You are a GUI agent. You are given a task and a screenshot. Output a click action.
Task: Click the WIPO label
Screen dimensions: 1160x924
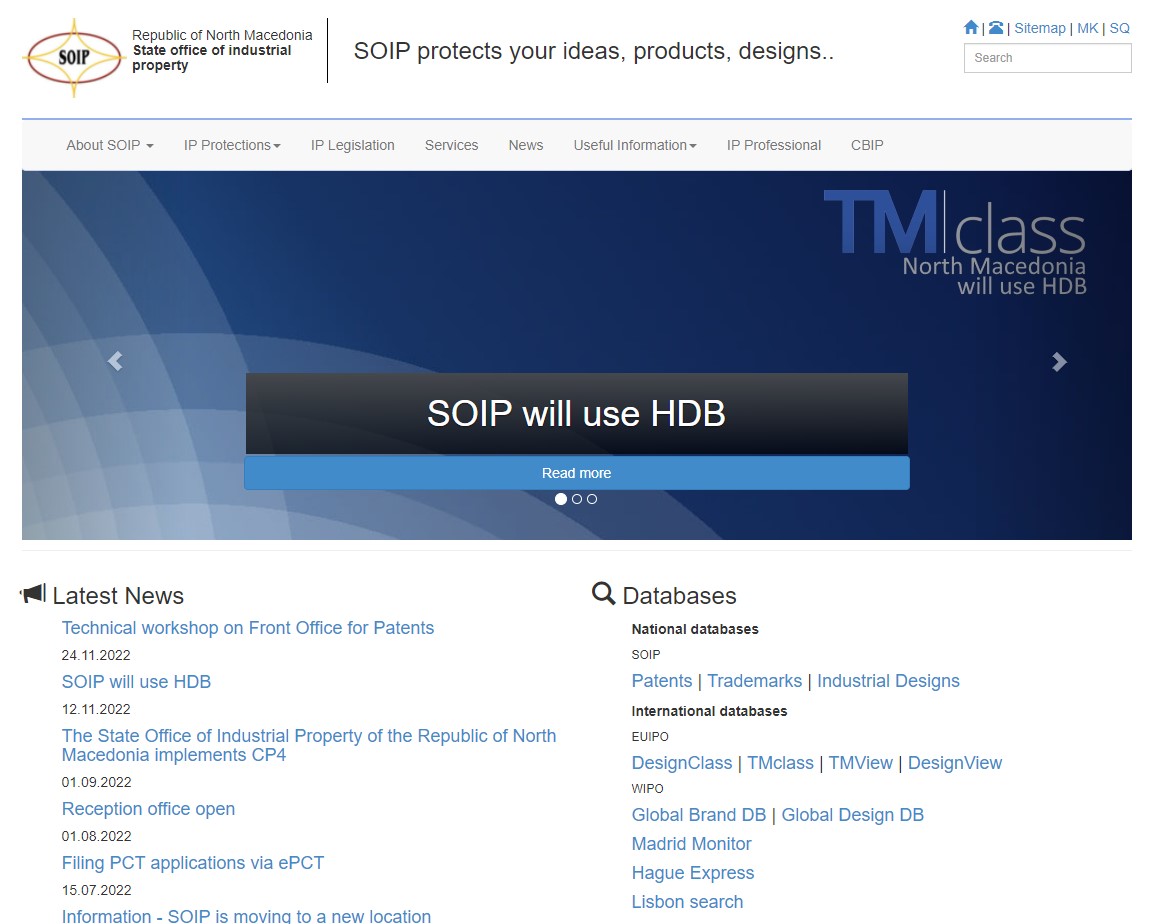click(647, 789)
